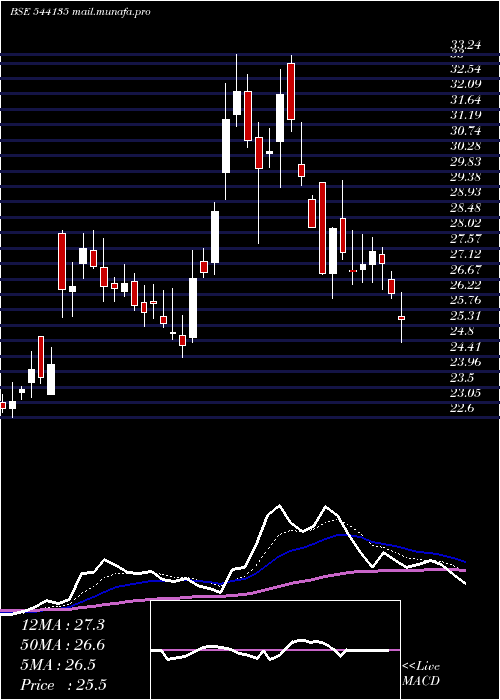500x700 pixels.
Task: Click the 32.54 price axis label
Action: point(466,70)
